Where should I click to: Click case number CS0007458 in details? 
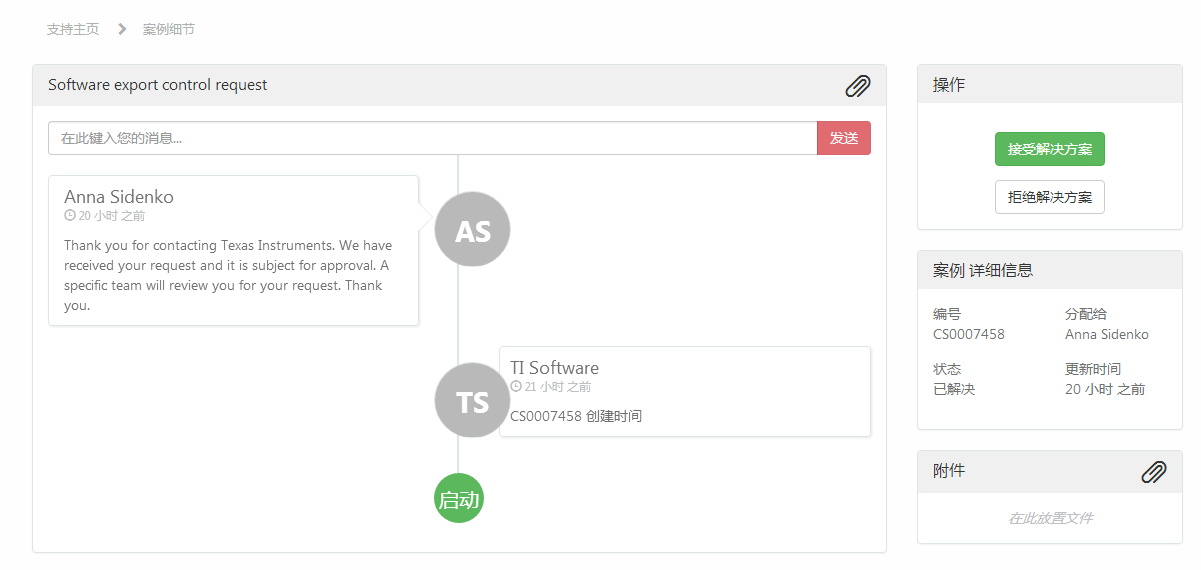(968, 334)
